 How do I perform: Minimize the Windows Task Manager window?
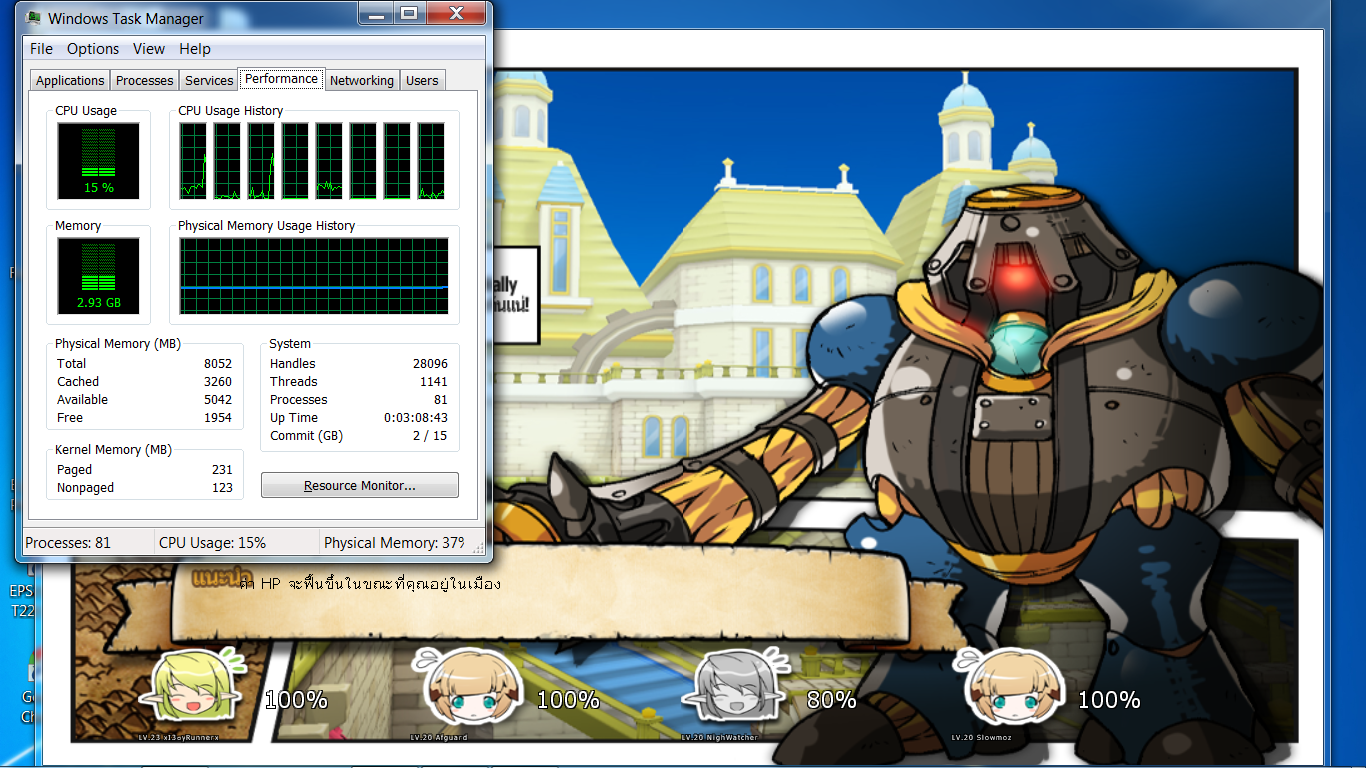tap(376, 13)
